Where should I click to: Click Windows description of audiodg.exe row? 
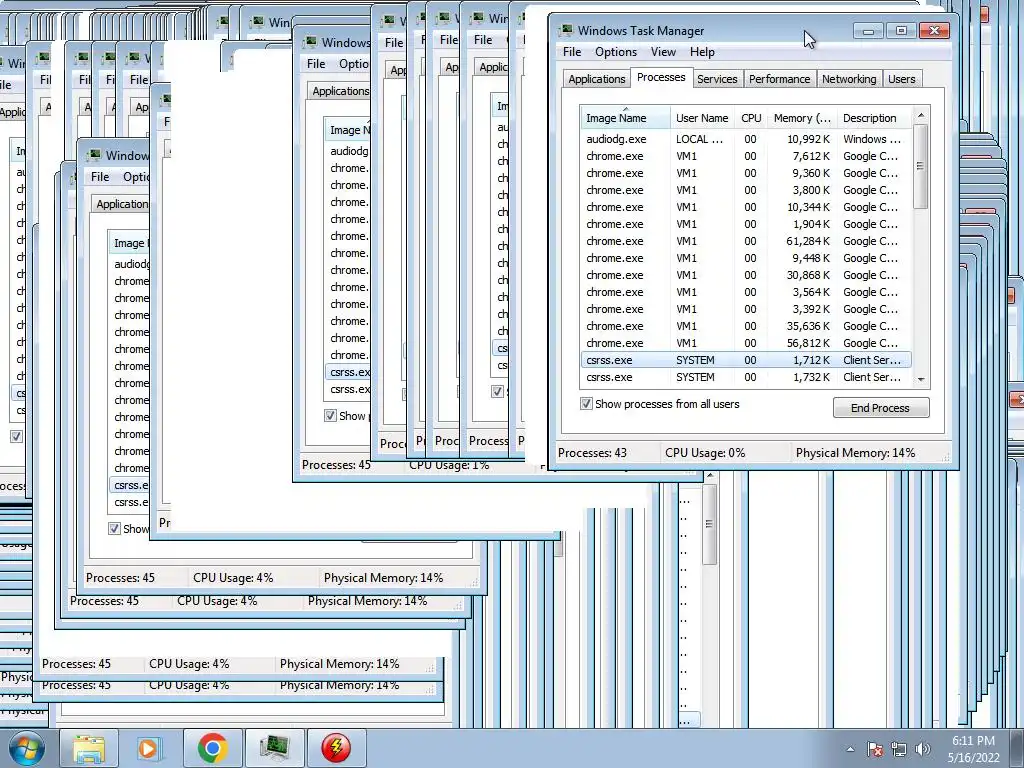872,139
